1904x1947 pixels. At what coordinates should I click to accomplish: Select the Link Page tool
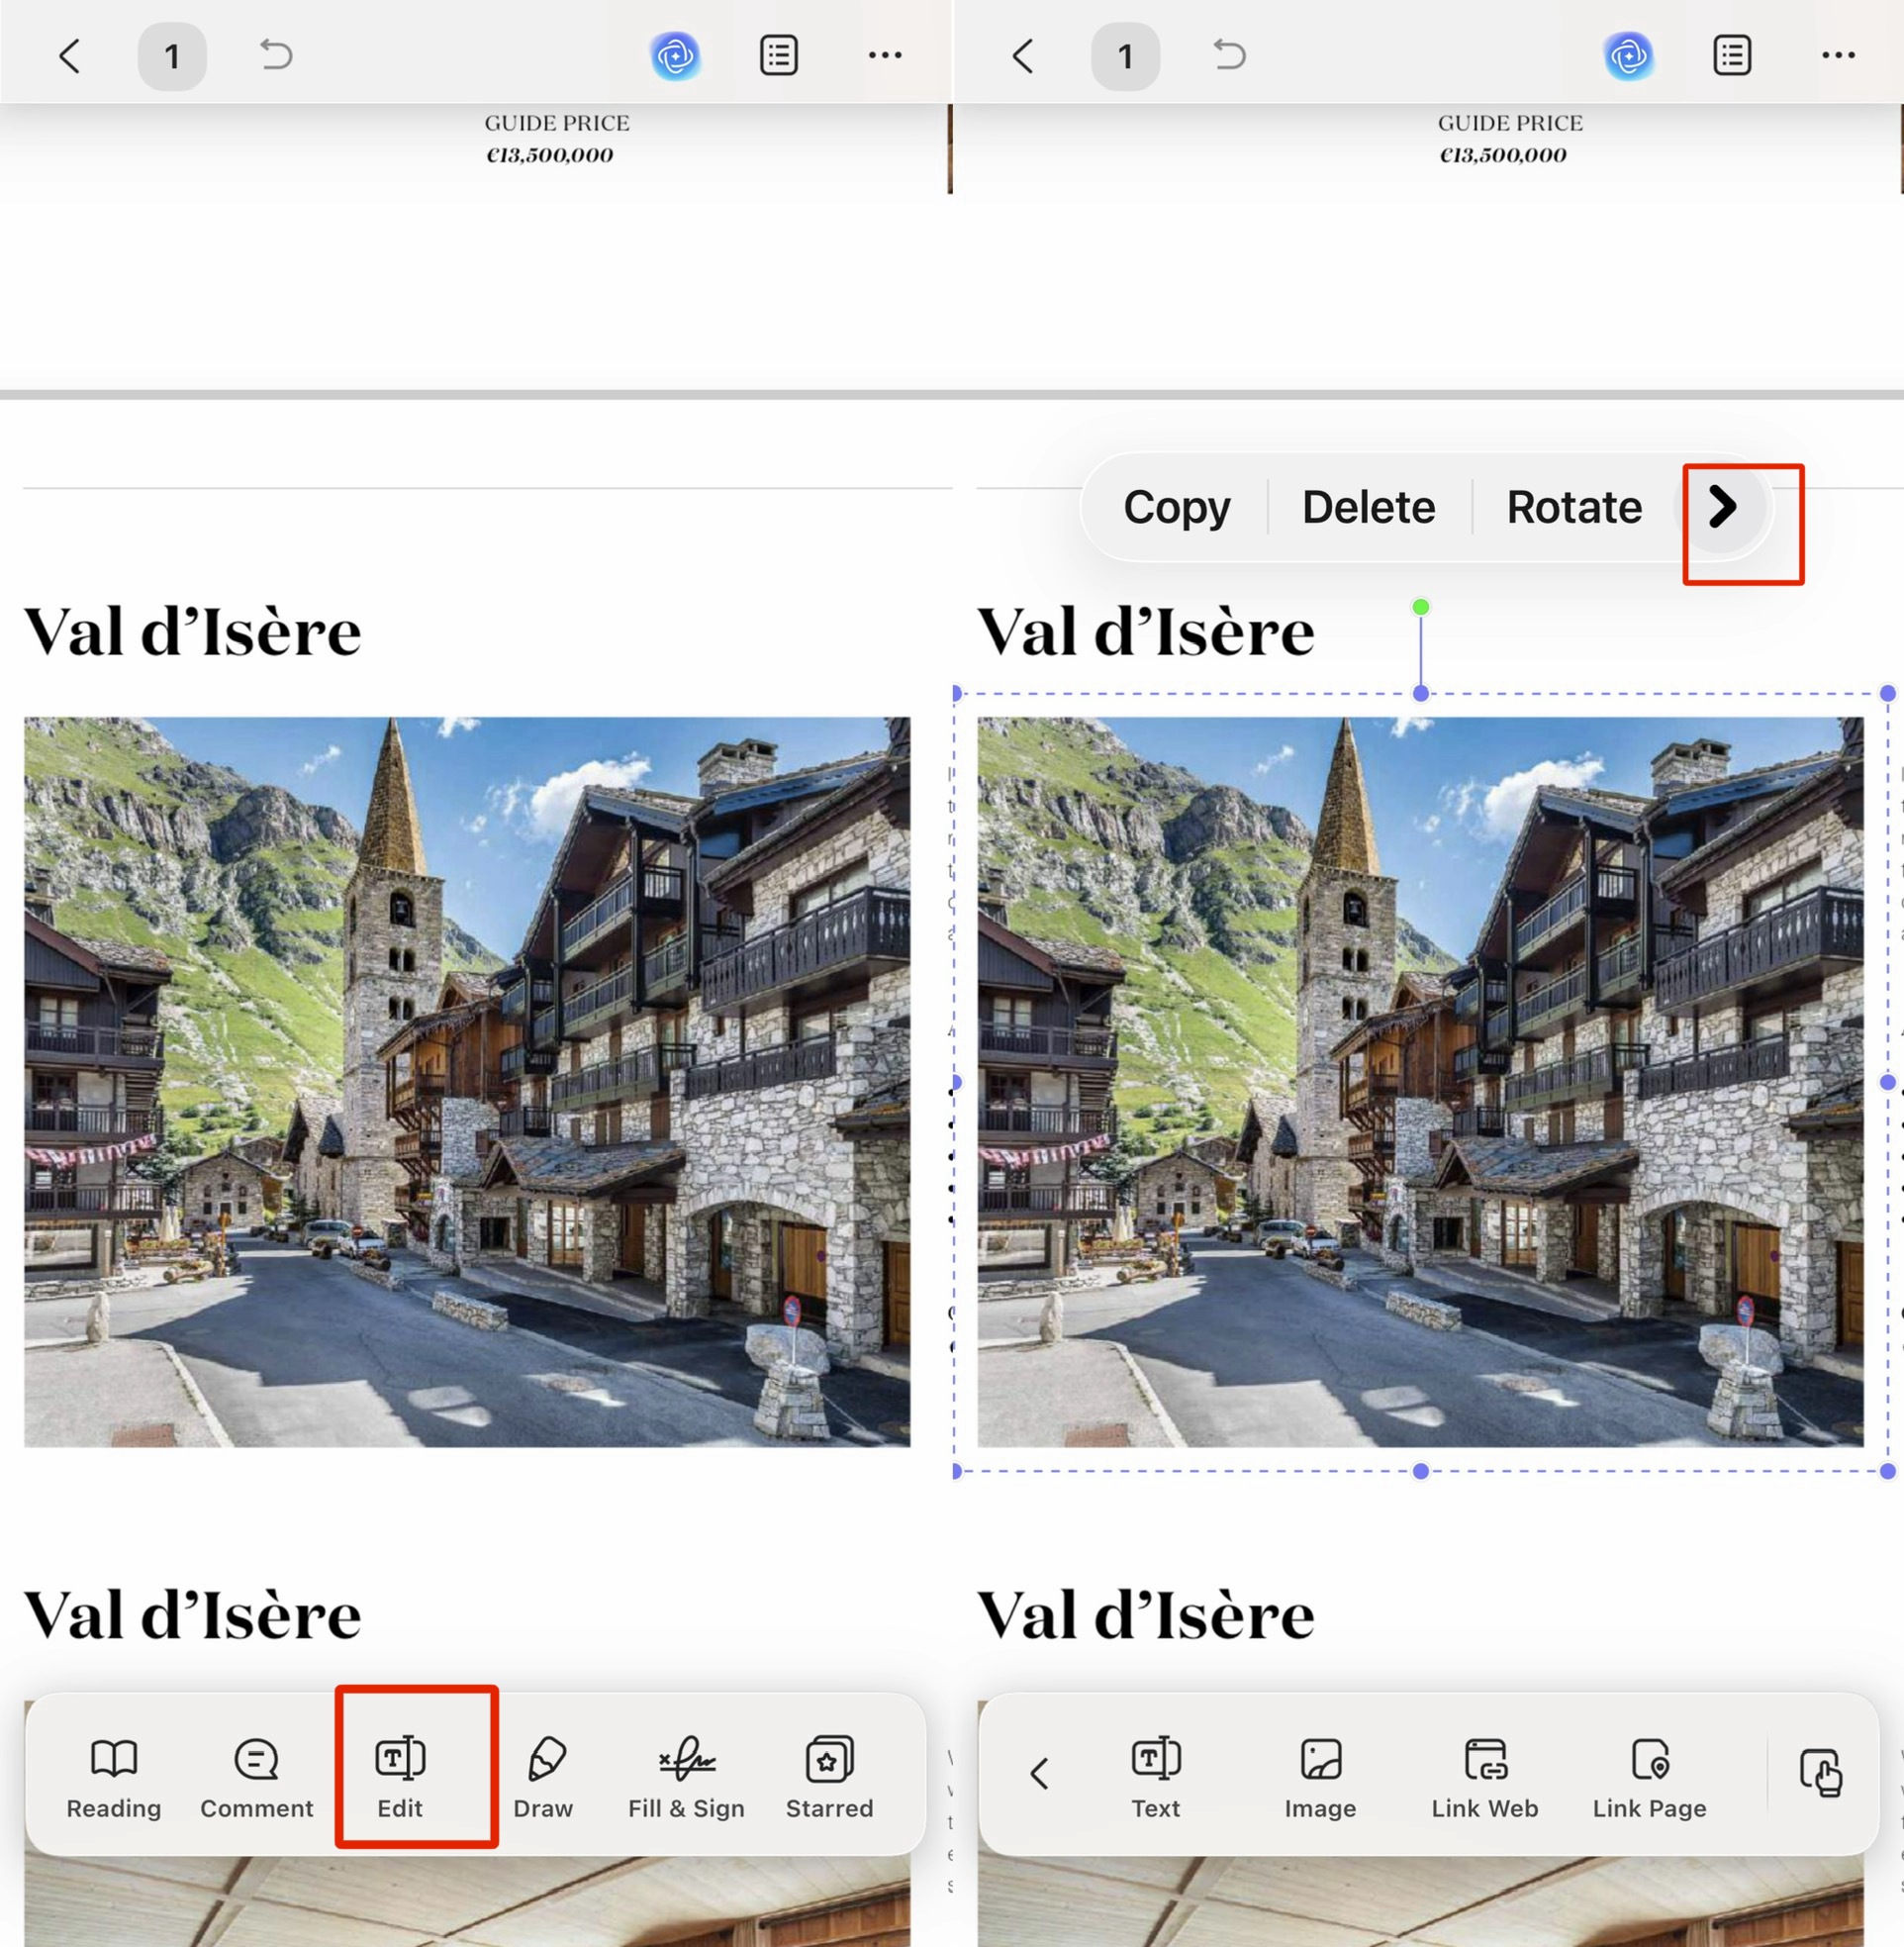(x=1649, y=1779)
